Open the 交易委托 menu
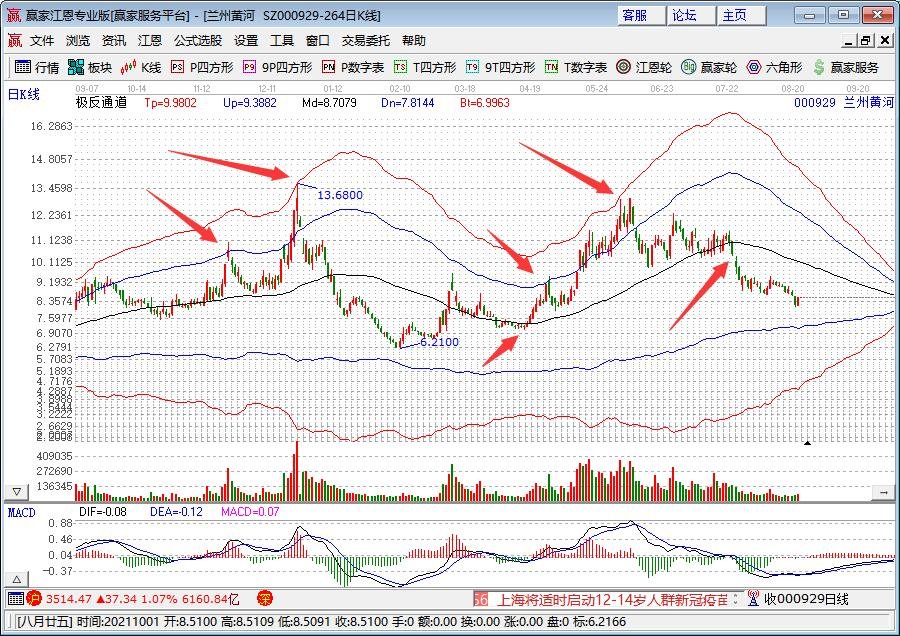 coord(366,40)
